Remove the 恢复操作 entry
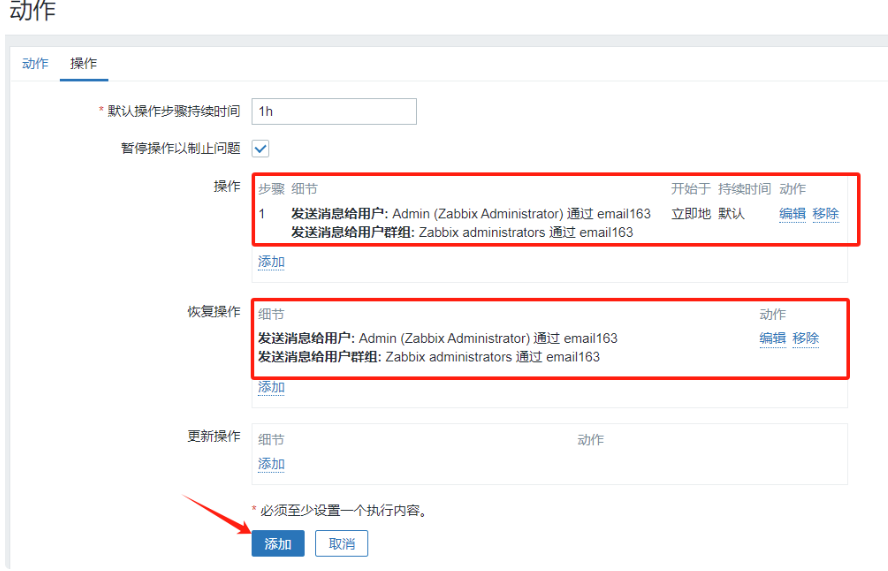 805,339
